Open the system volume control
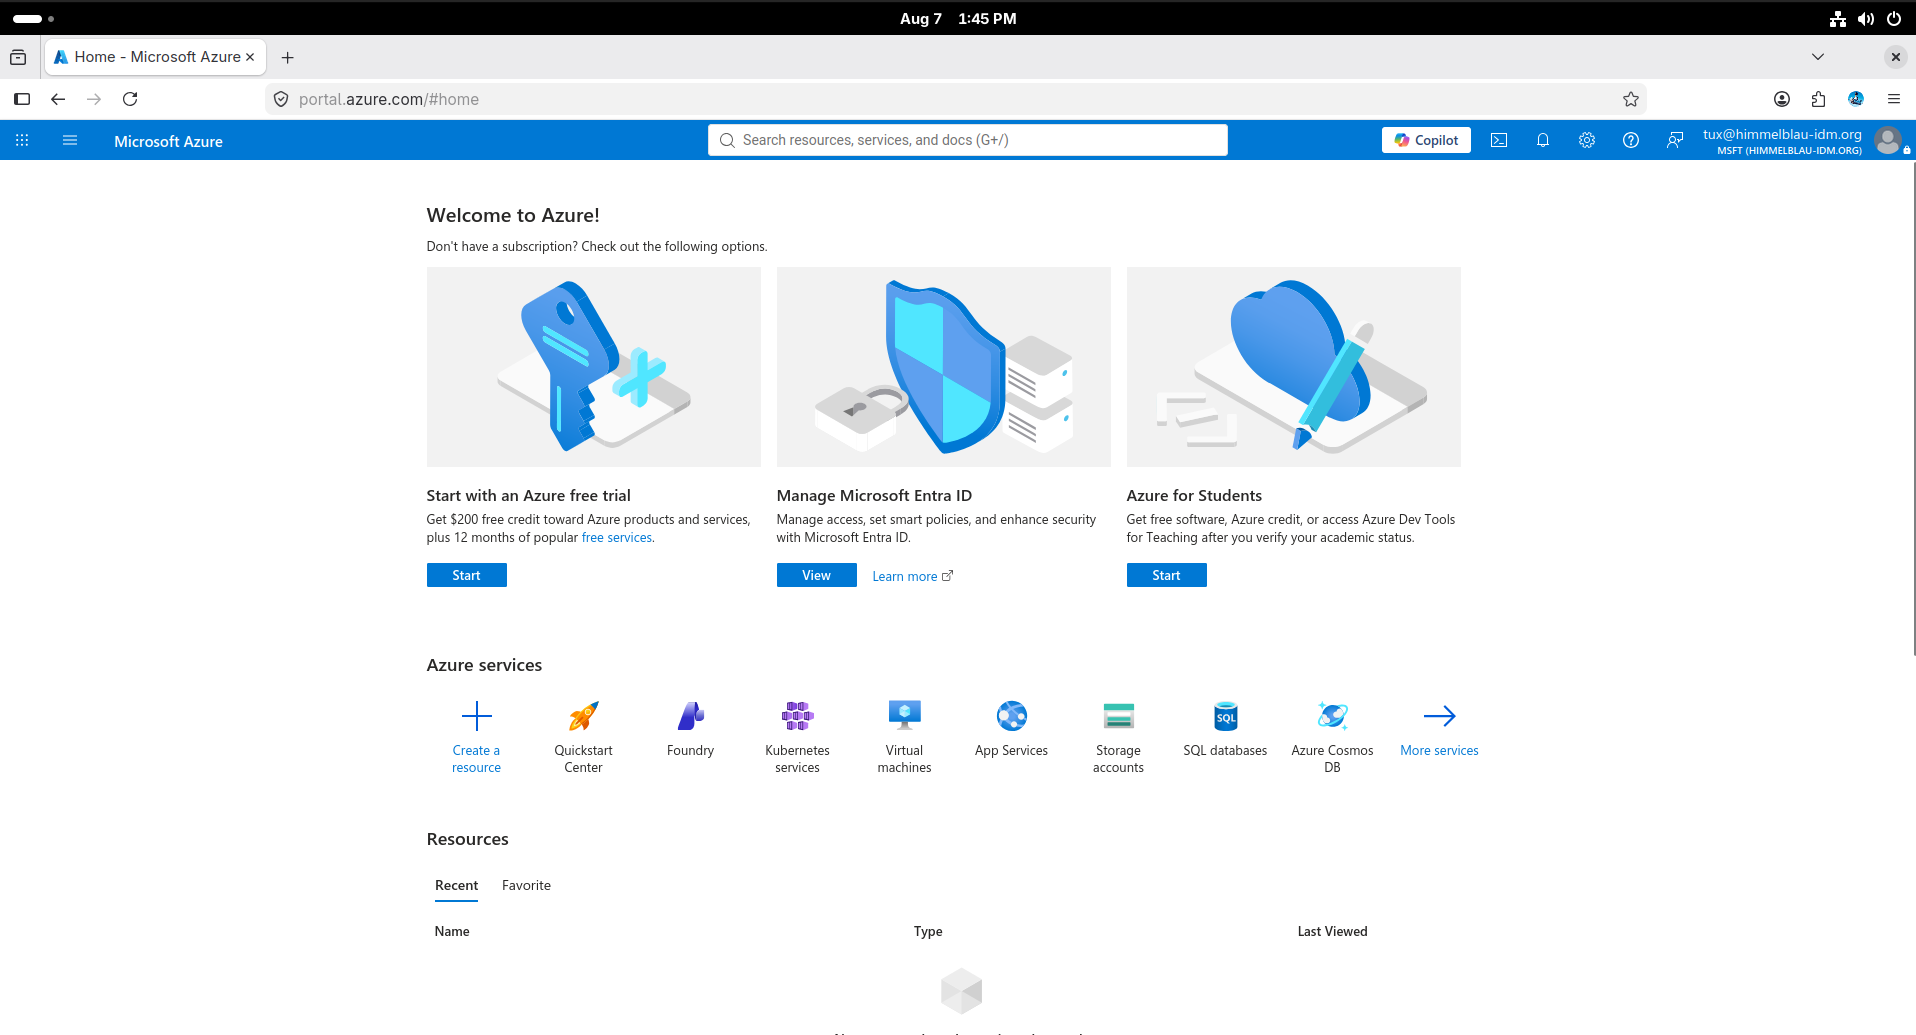 coord(1866,18)
